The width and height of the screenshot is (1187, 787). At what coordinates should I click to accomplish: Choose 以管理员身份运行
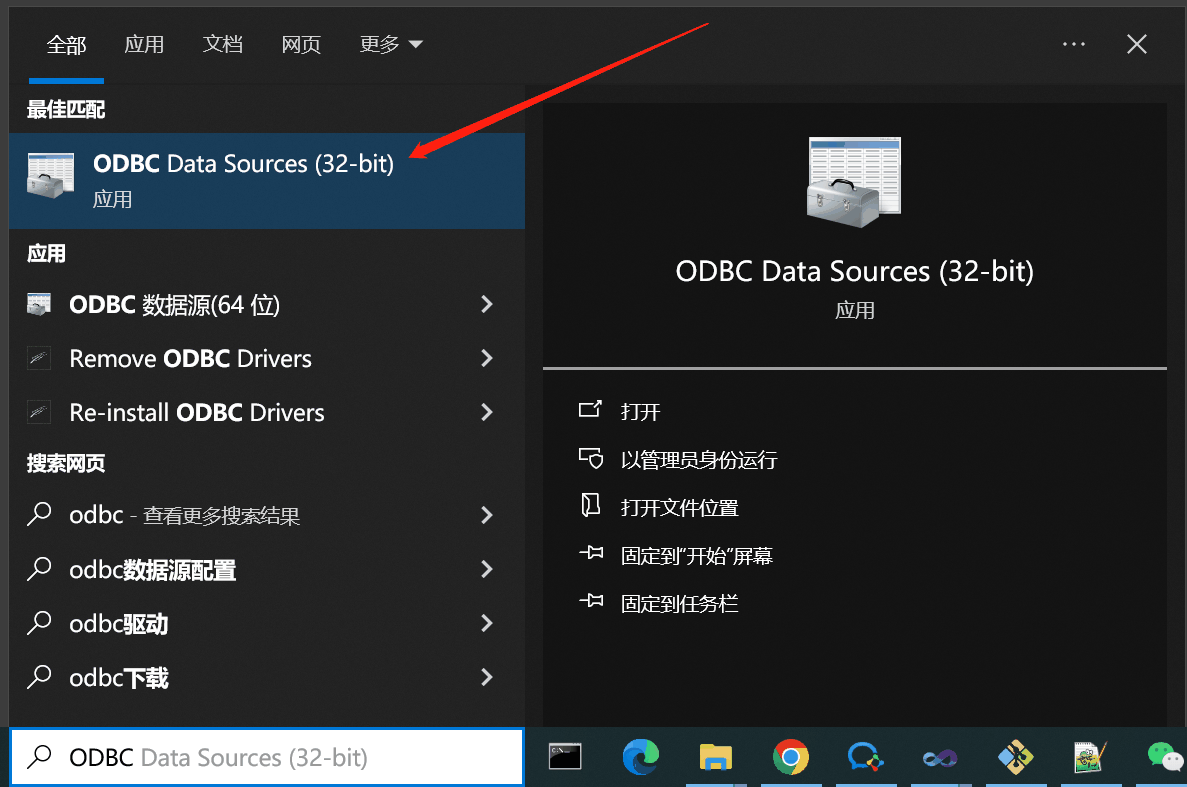click(678, 459)
